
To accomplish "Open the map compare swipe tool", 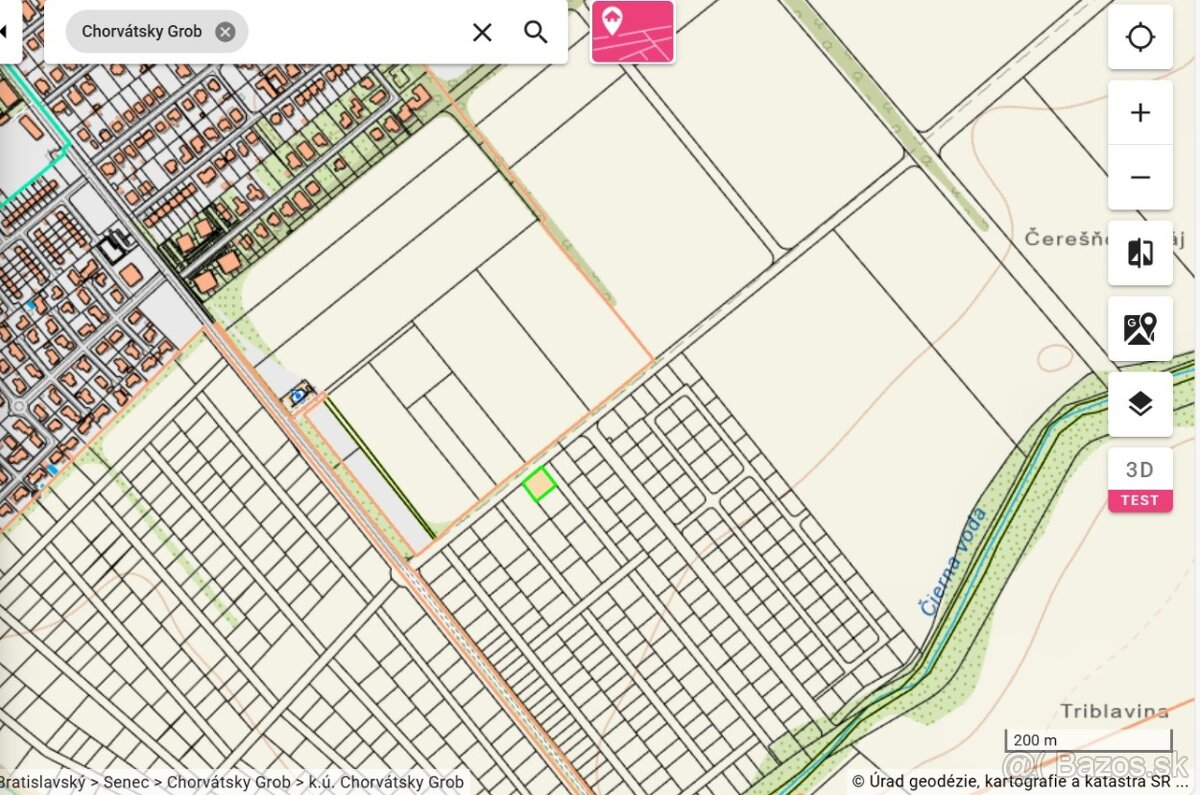I will coord(1140,253).
